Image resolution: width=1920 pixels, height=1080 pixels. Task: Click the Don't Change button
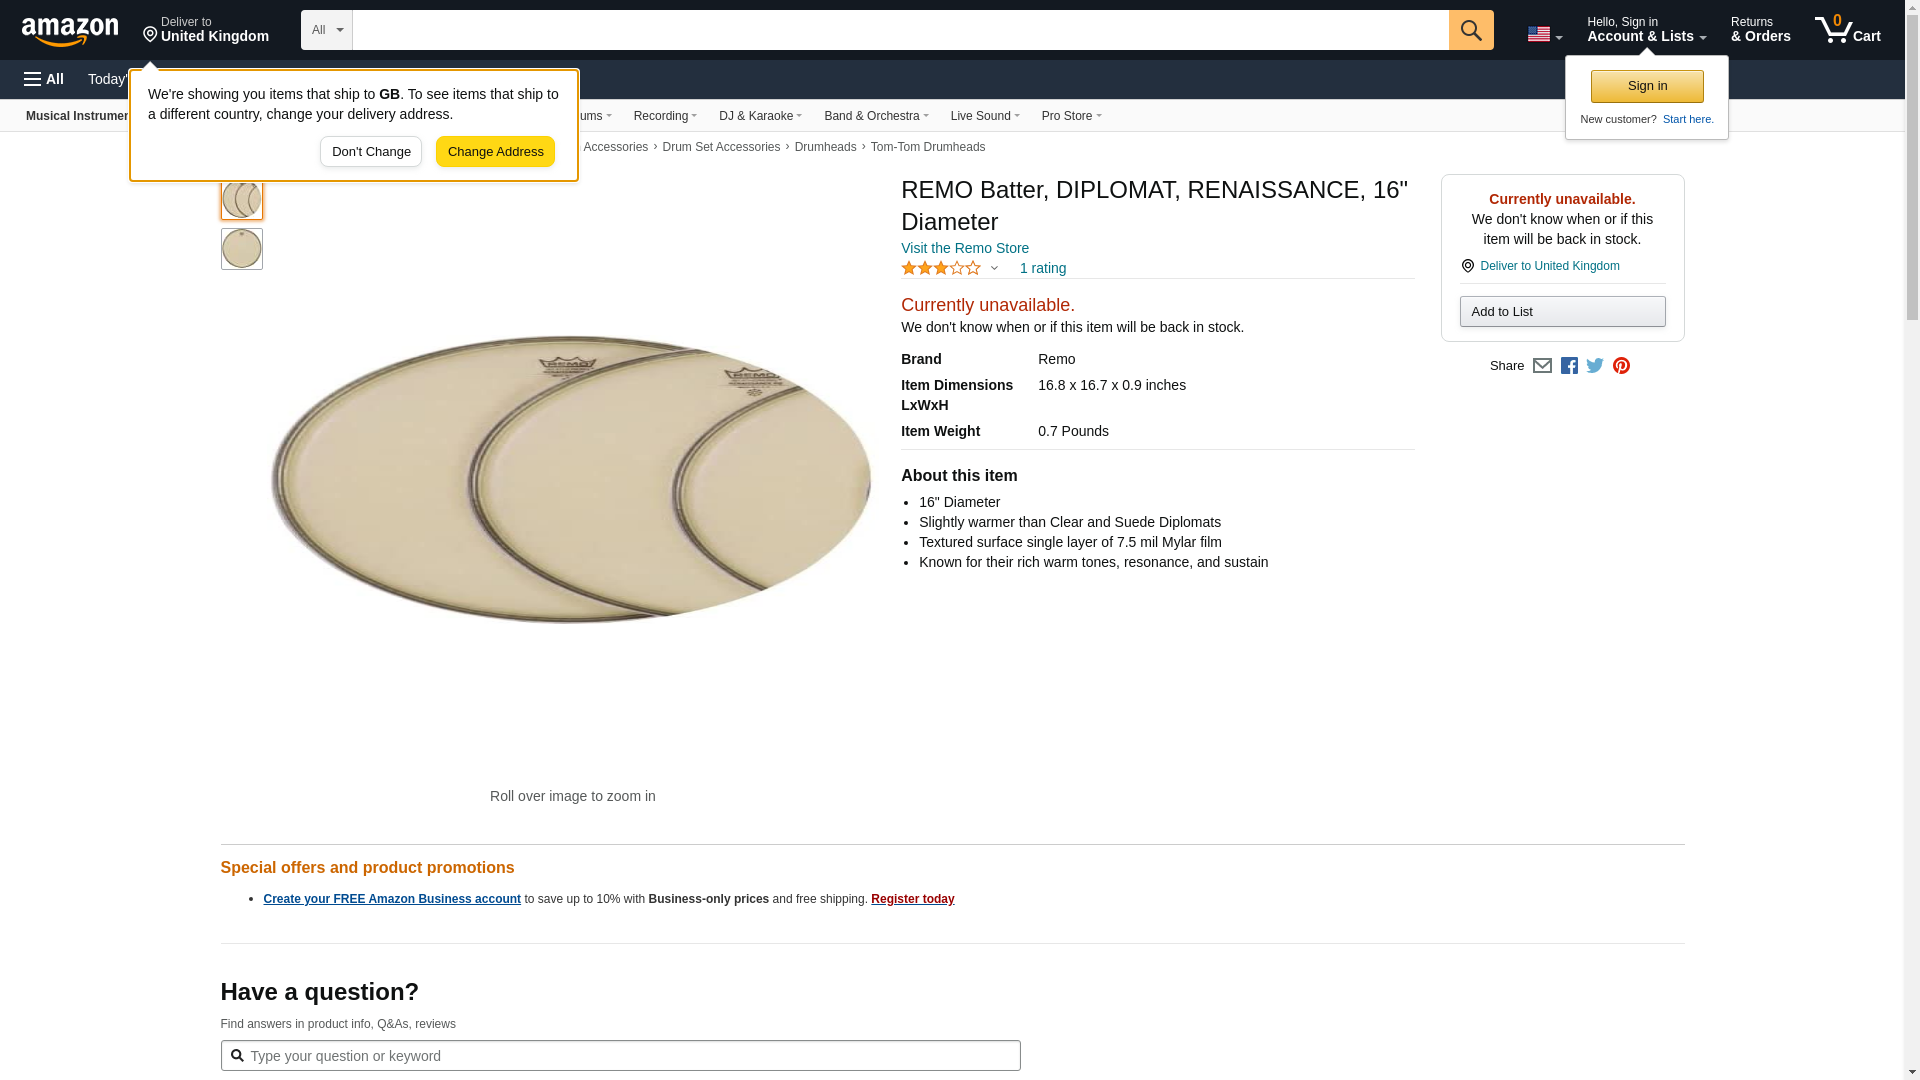pyautogui.click(x=371, y=152)
